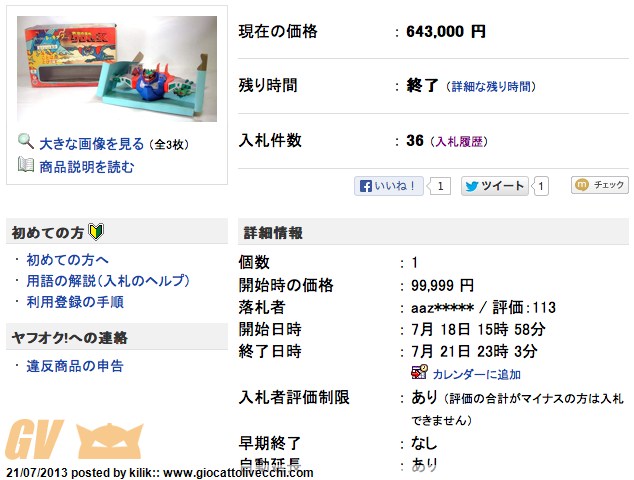Open the product photo thumbnail
634x480 pixels.
(117, 69)
